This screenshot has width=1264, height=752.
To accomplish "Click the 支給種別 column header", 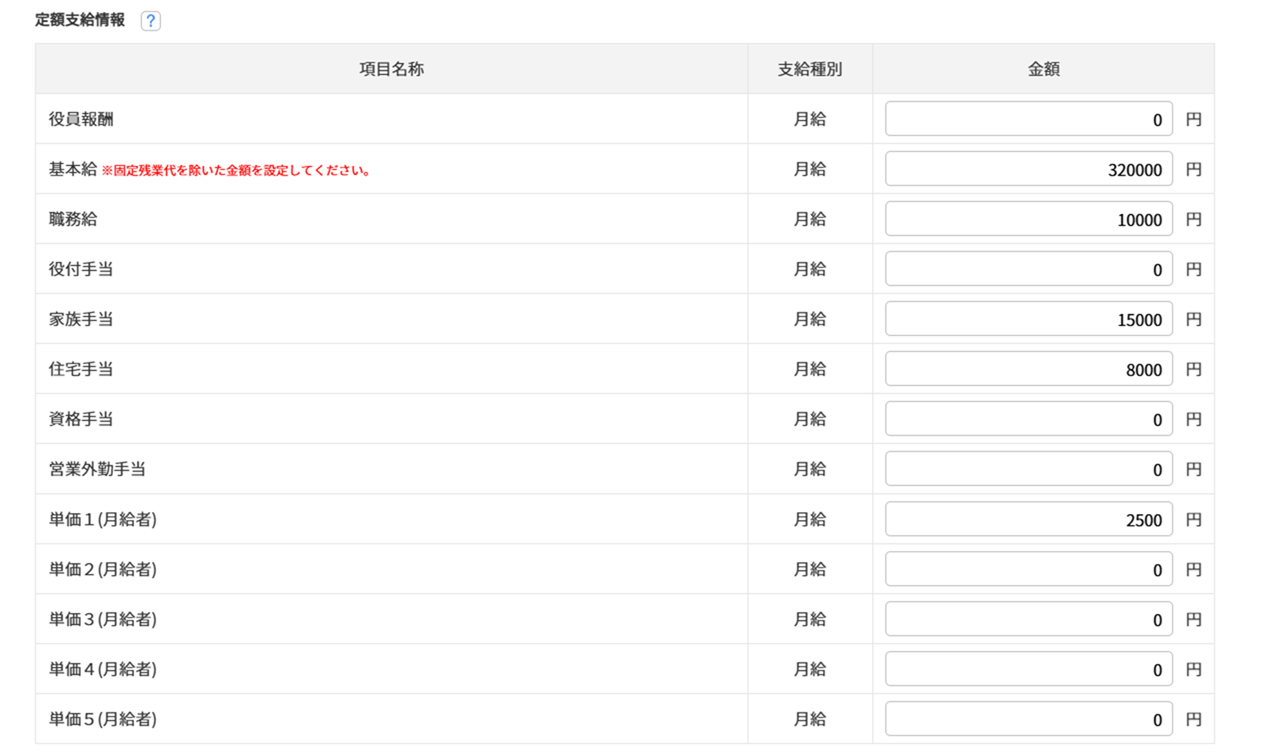I will pos(810,69).
